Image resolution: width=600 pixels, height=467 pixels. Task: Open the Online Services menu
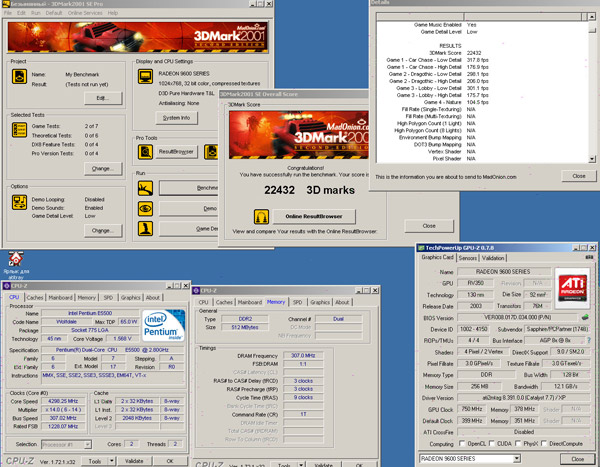(85, 13)
